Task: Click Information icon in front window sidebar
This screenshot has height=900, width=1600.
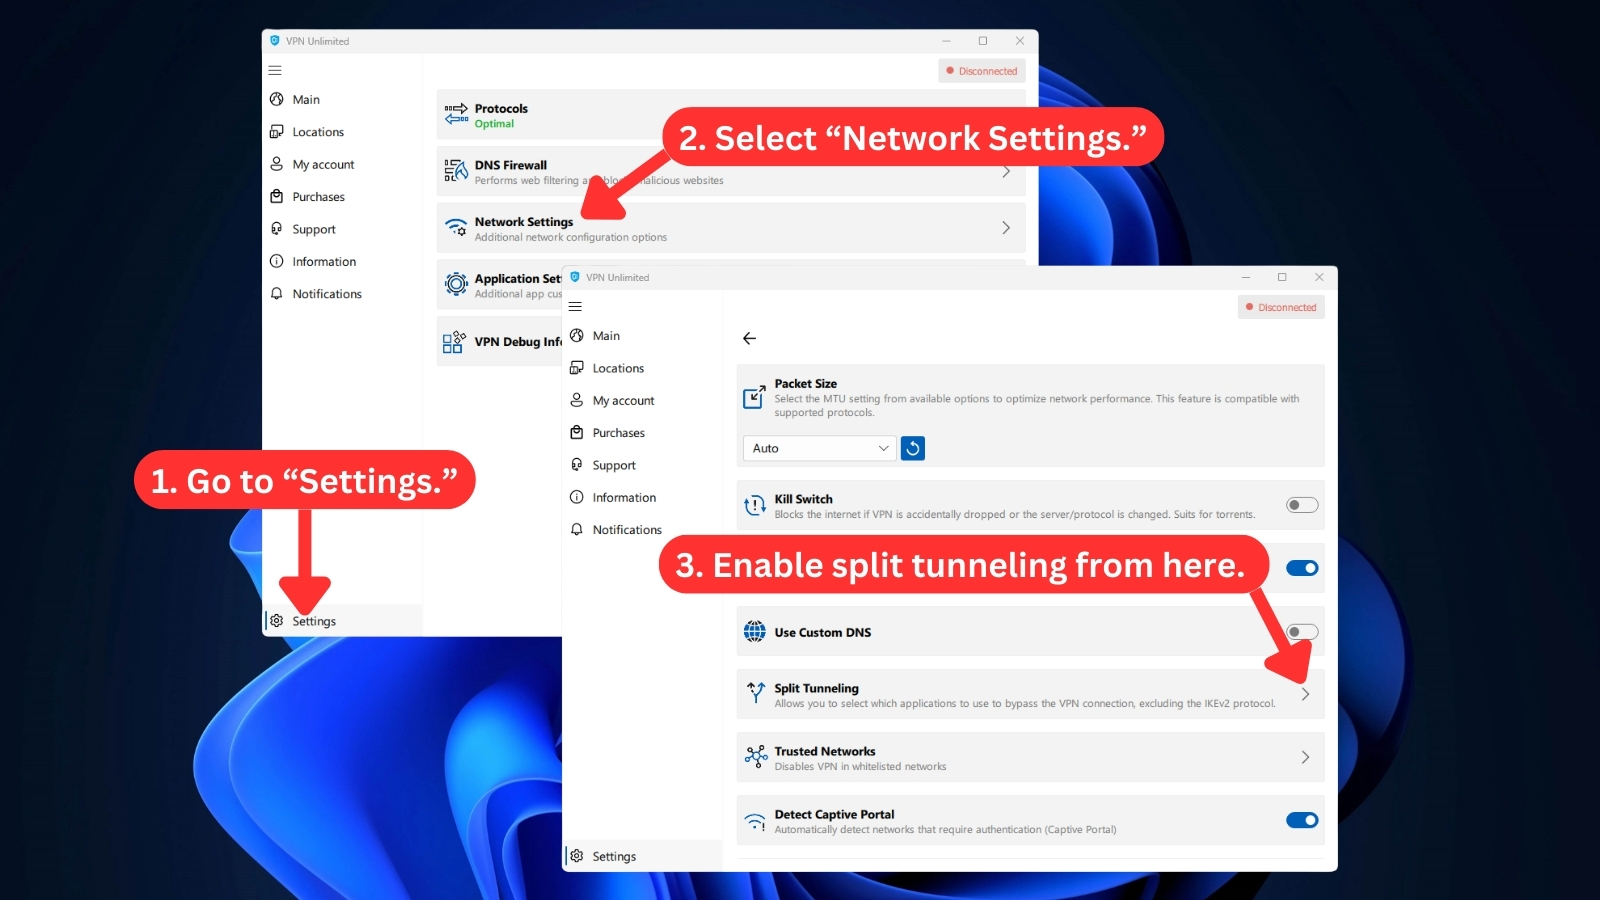Action: (x=577, y=497)
